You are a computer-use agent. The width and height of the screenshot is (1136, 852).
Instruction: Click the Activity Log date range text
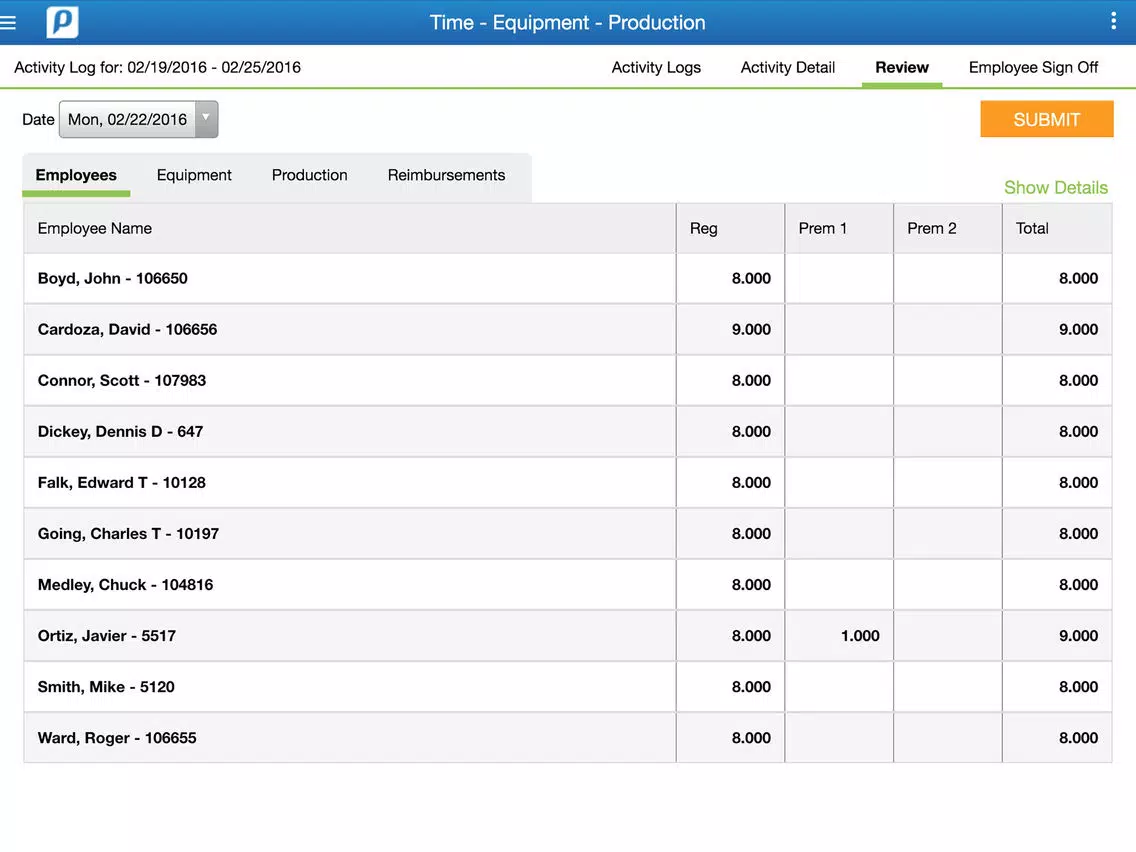[157, 67]
